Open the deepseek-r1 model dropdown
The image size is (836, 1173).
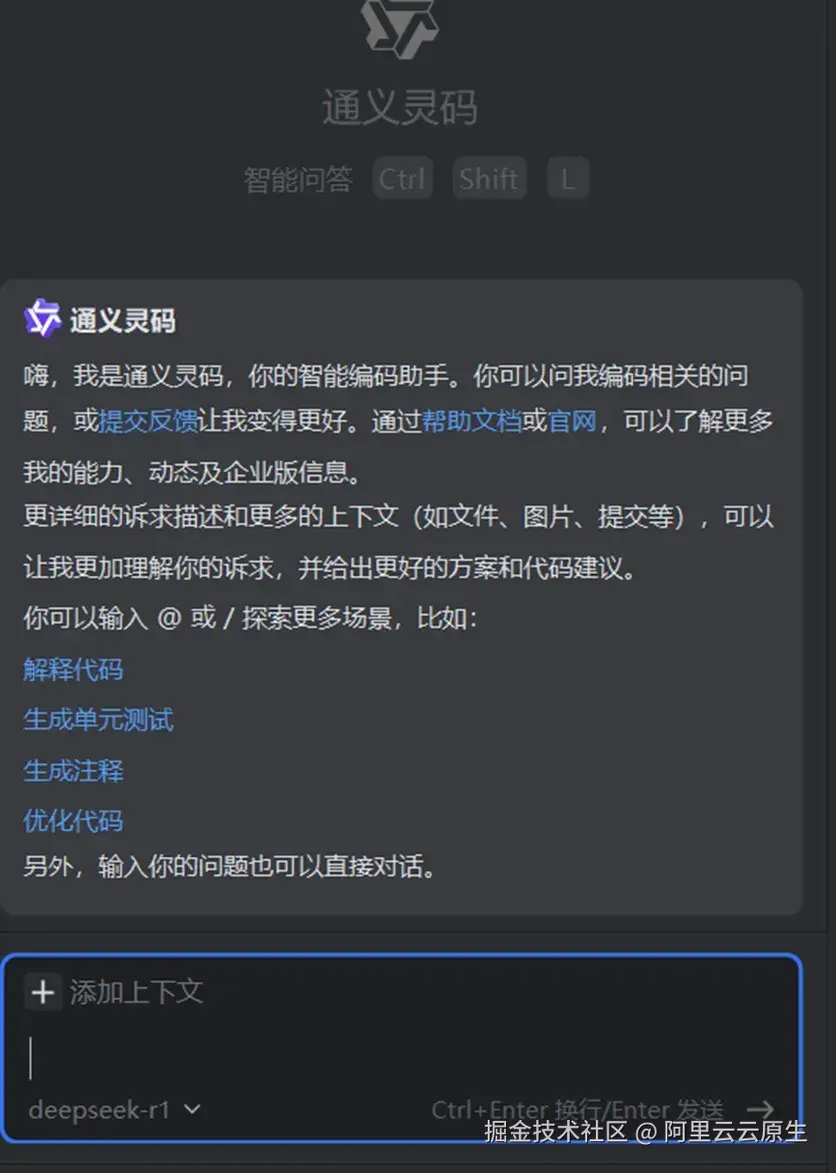114,1109
